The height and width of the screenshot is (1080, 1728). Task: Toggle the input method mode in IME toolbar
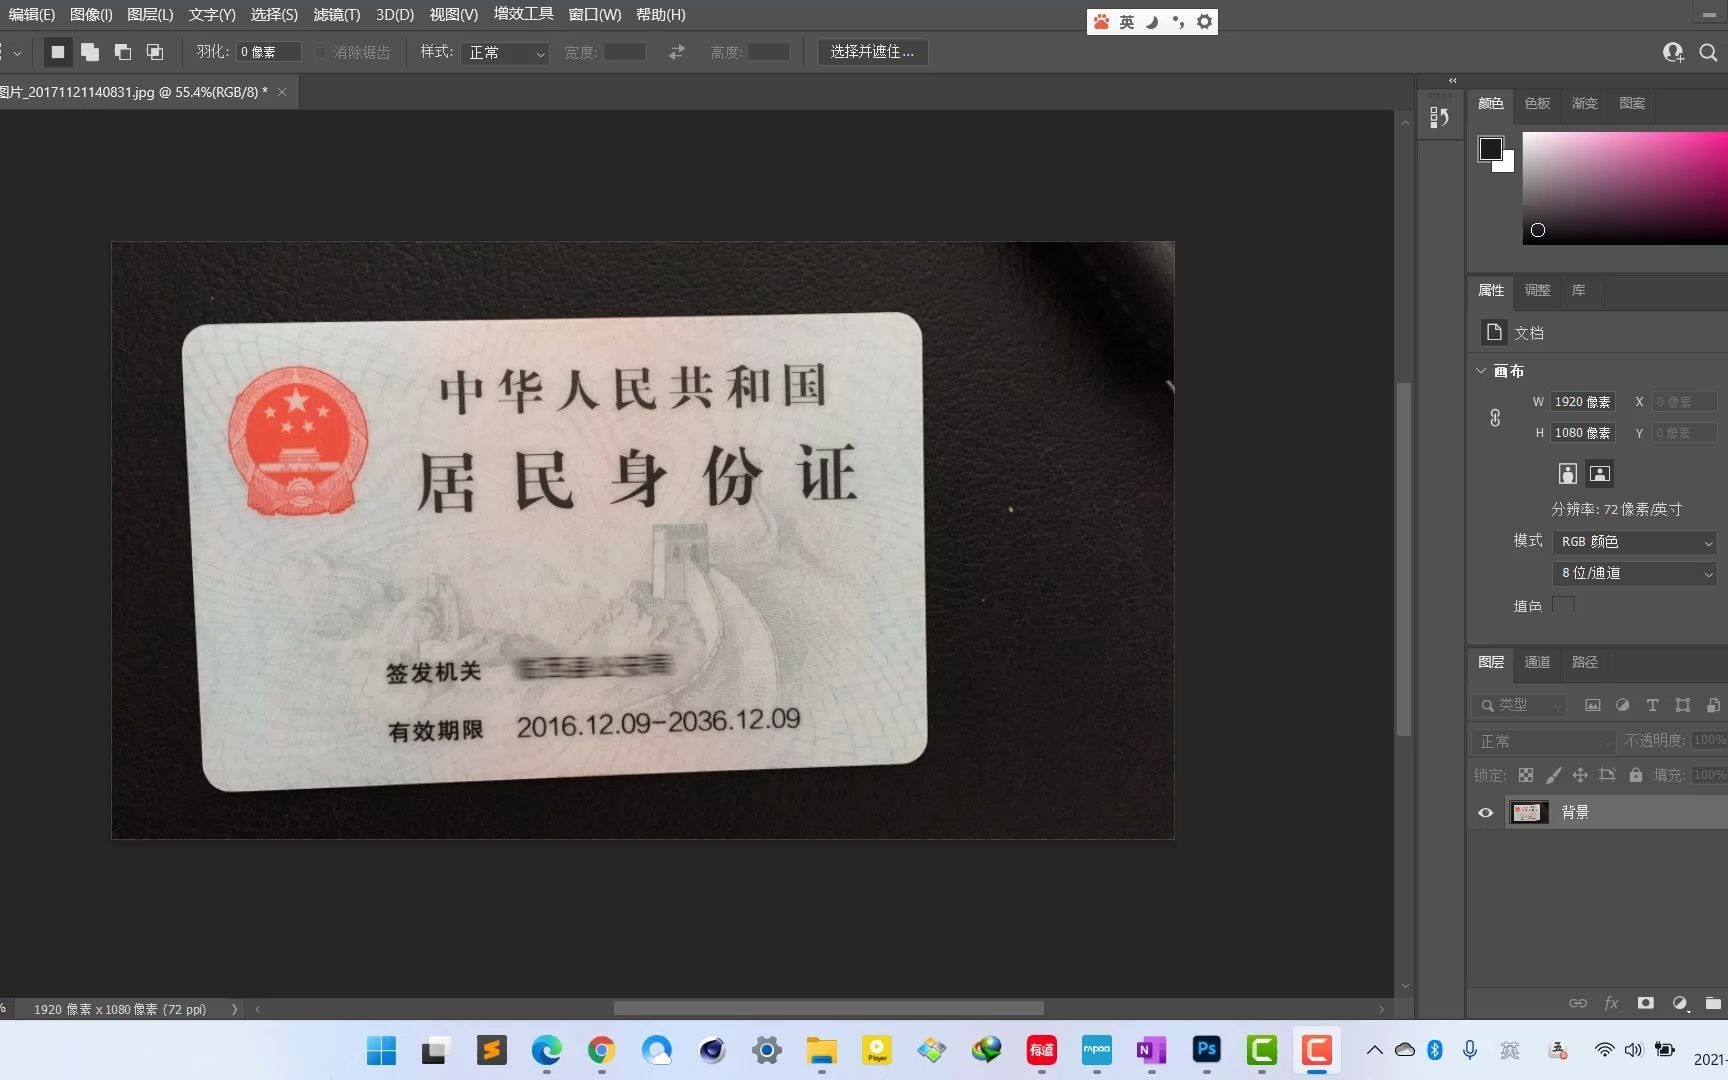point(1127,22)
